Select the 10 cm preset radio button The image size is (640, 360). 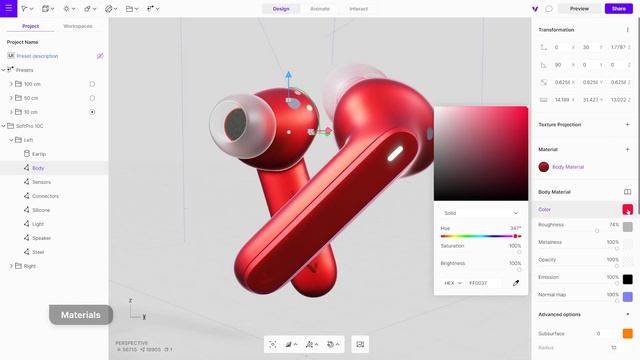tap(92, 112)
